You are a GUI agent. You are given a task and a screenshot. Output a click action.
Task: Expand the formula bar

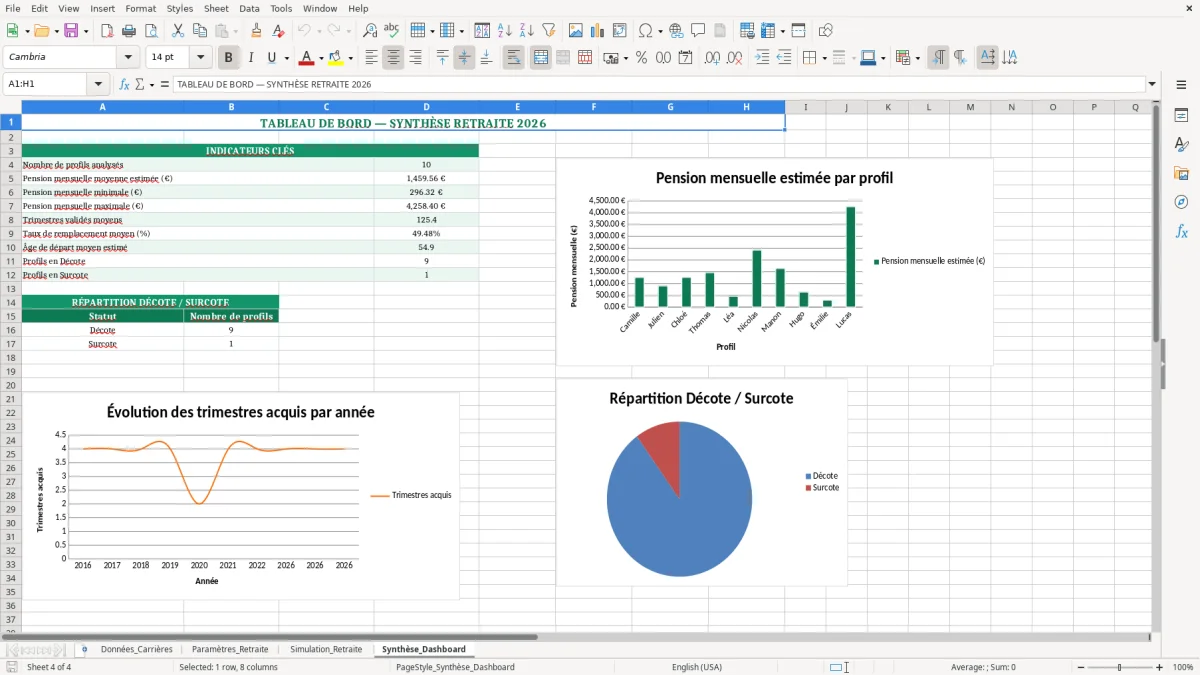(x=1153, y=84)
